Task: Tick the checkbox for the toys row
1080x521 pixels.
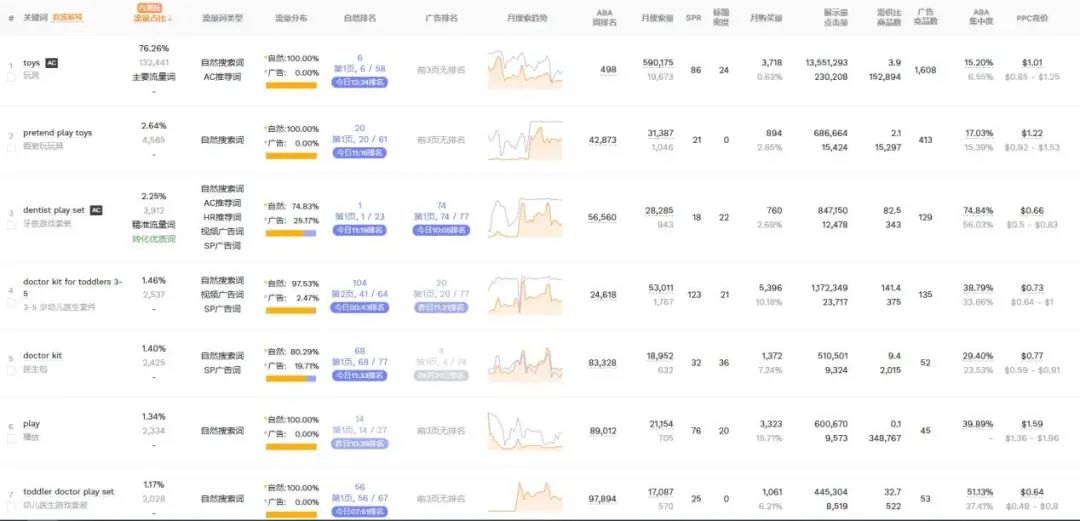Action: [x=11, y=78]
